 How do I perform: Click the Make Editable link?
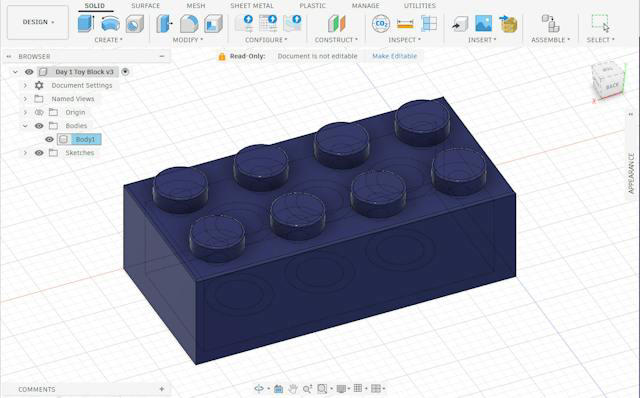(x=394, y=56)
